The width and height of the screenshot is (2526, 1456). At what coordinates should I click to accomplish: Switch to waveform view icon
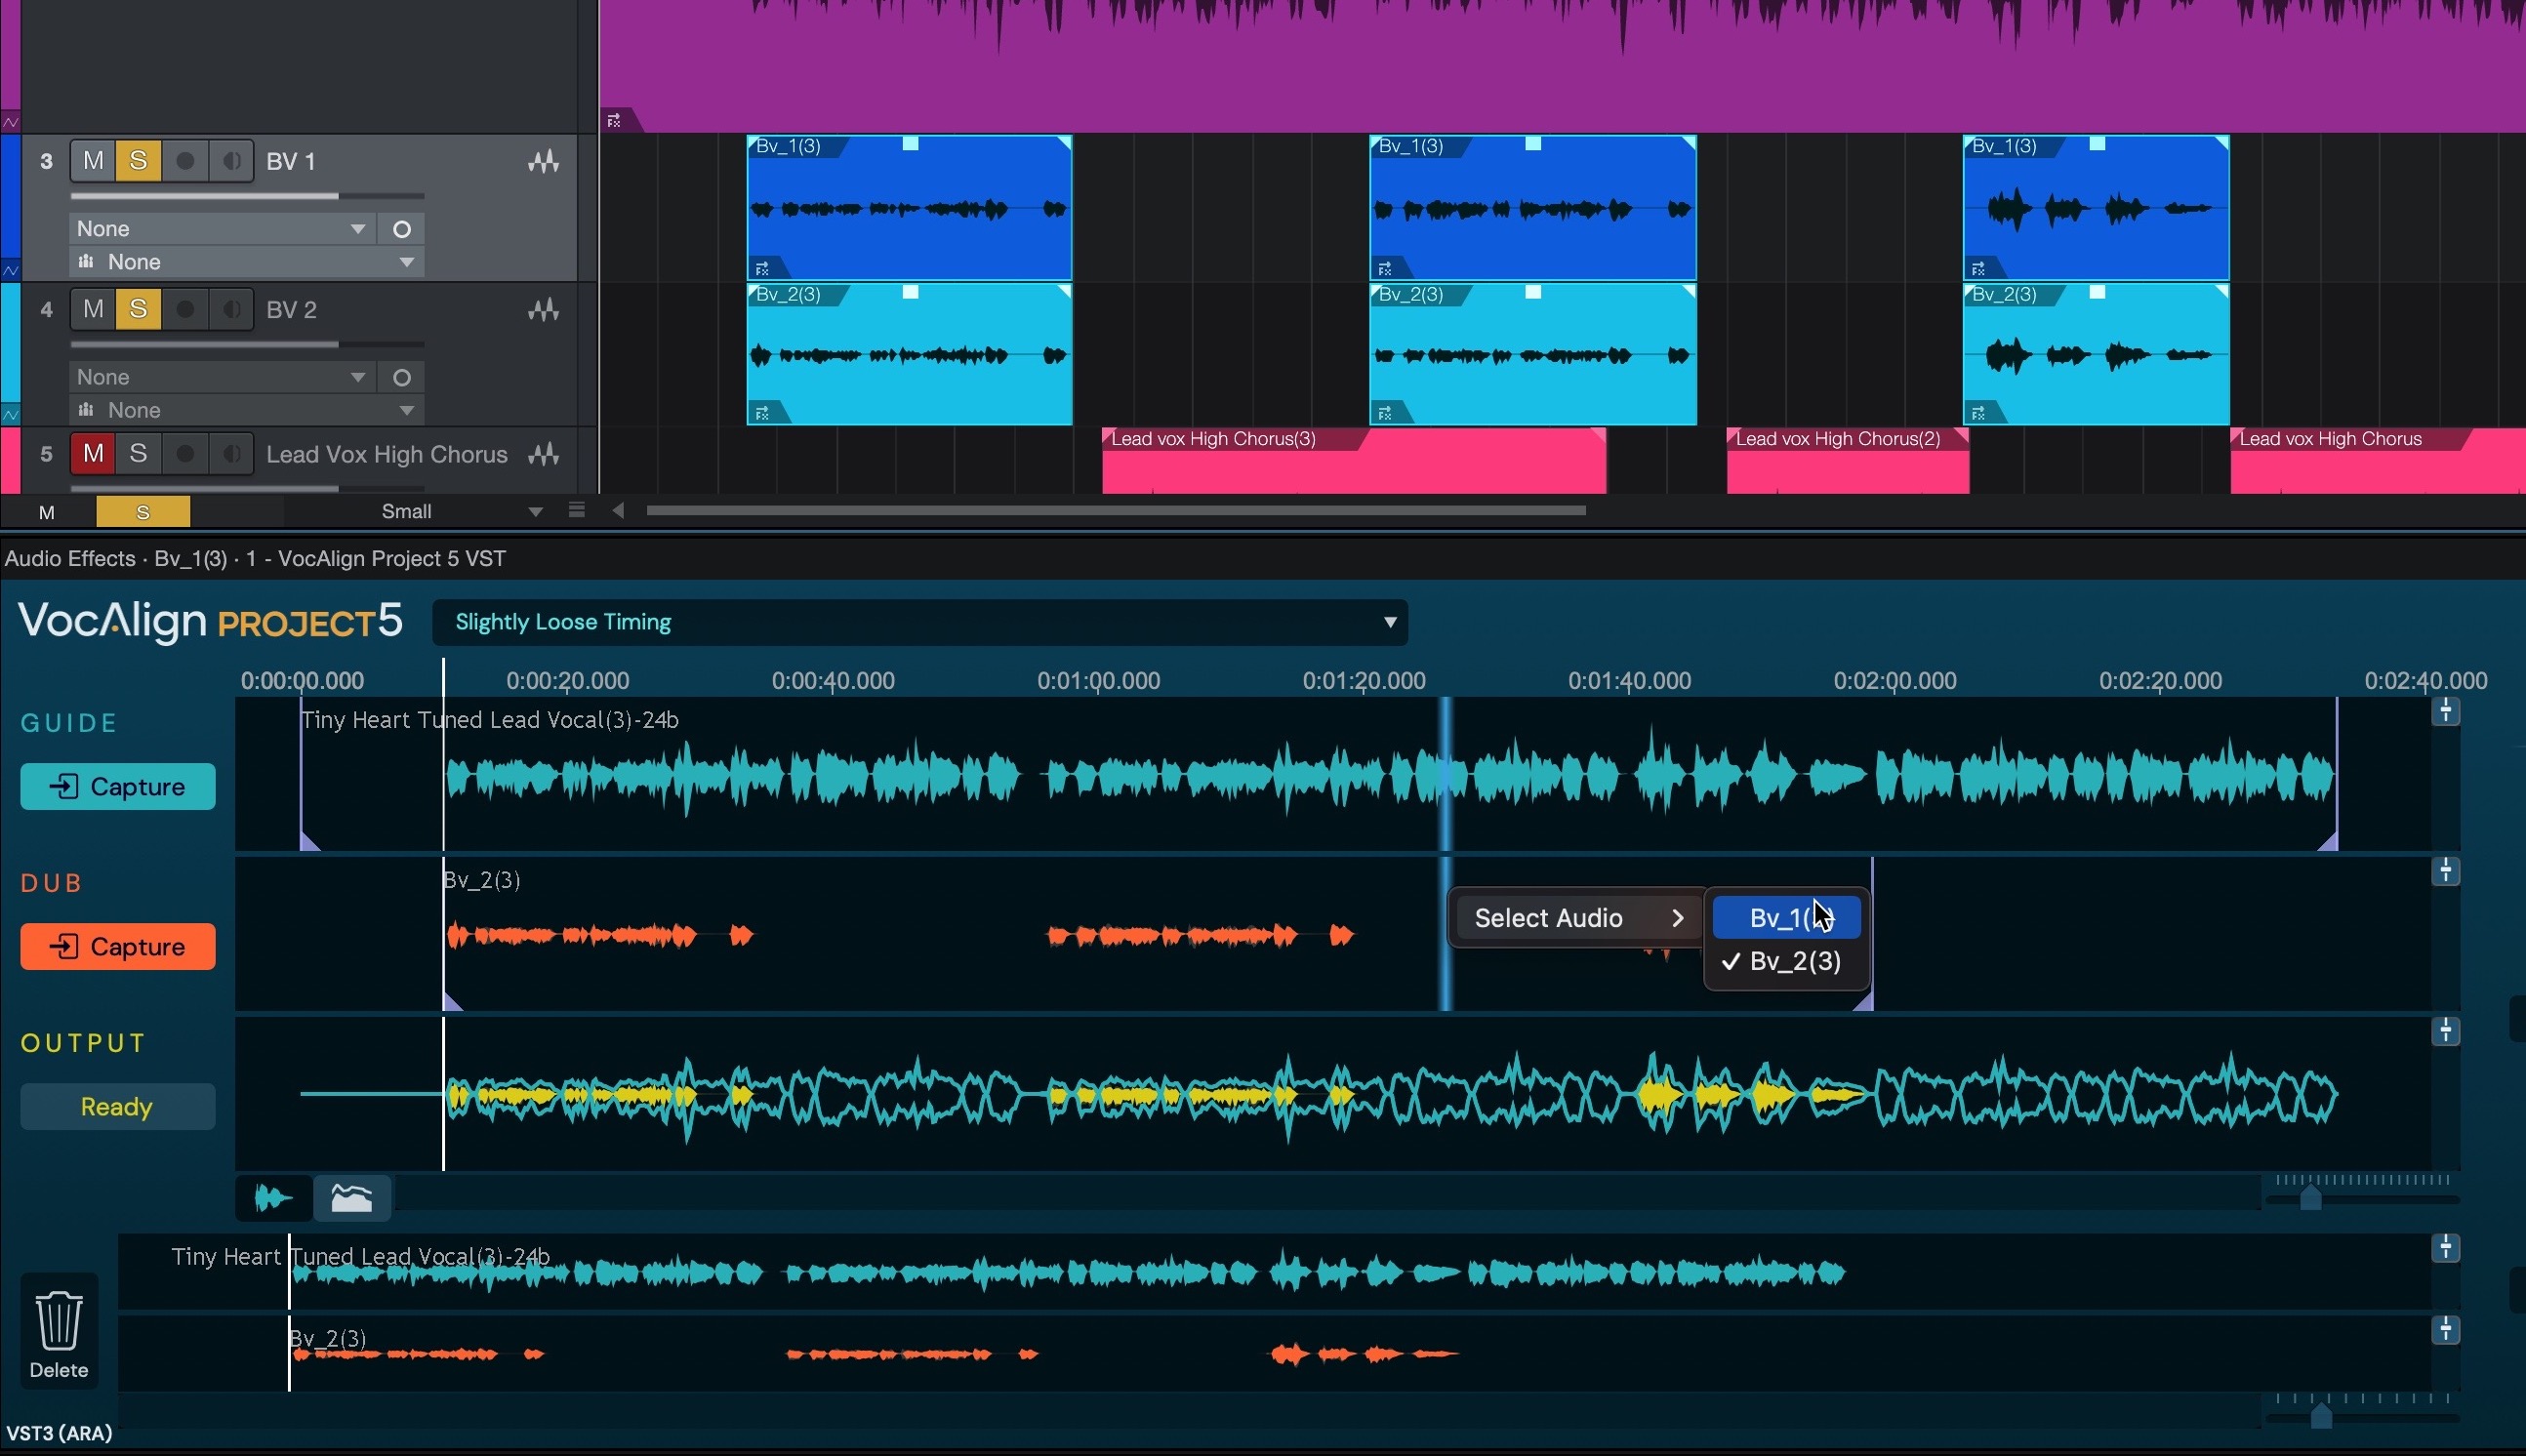click(273, 1197)
